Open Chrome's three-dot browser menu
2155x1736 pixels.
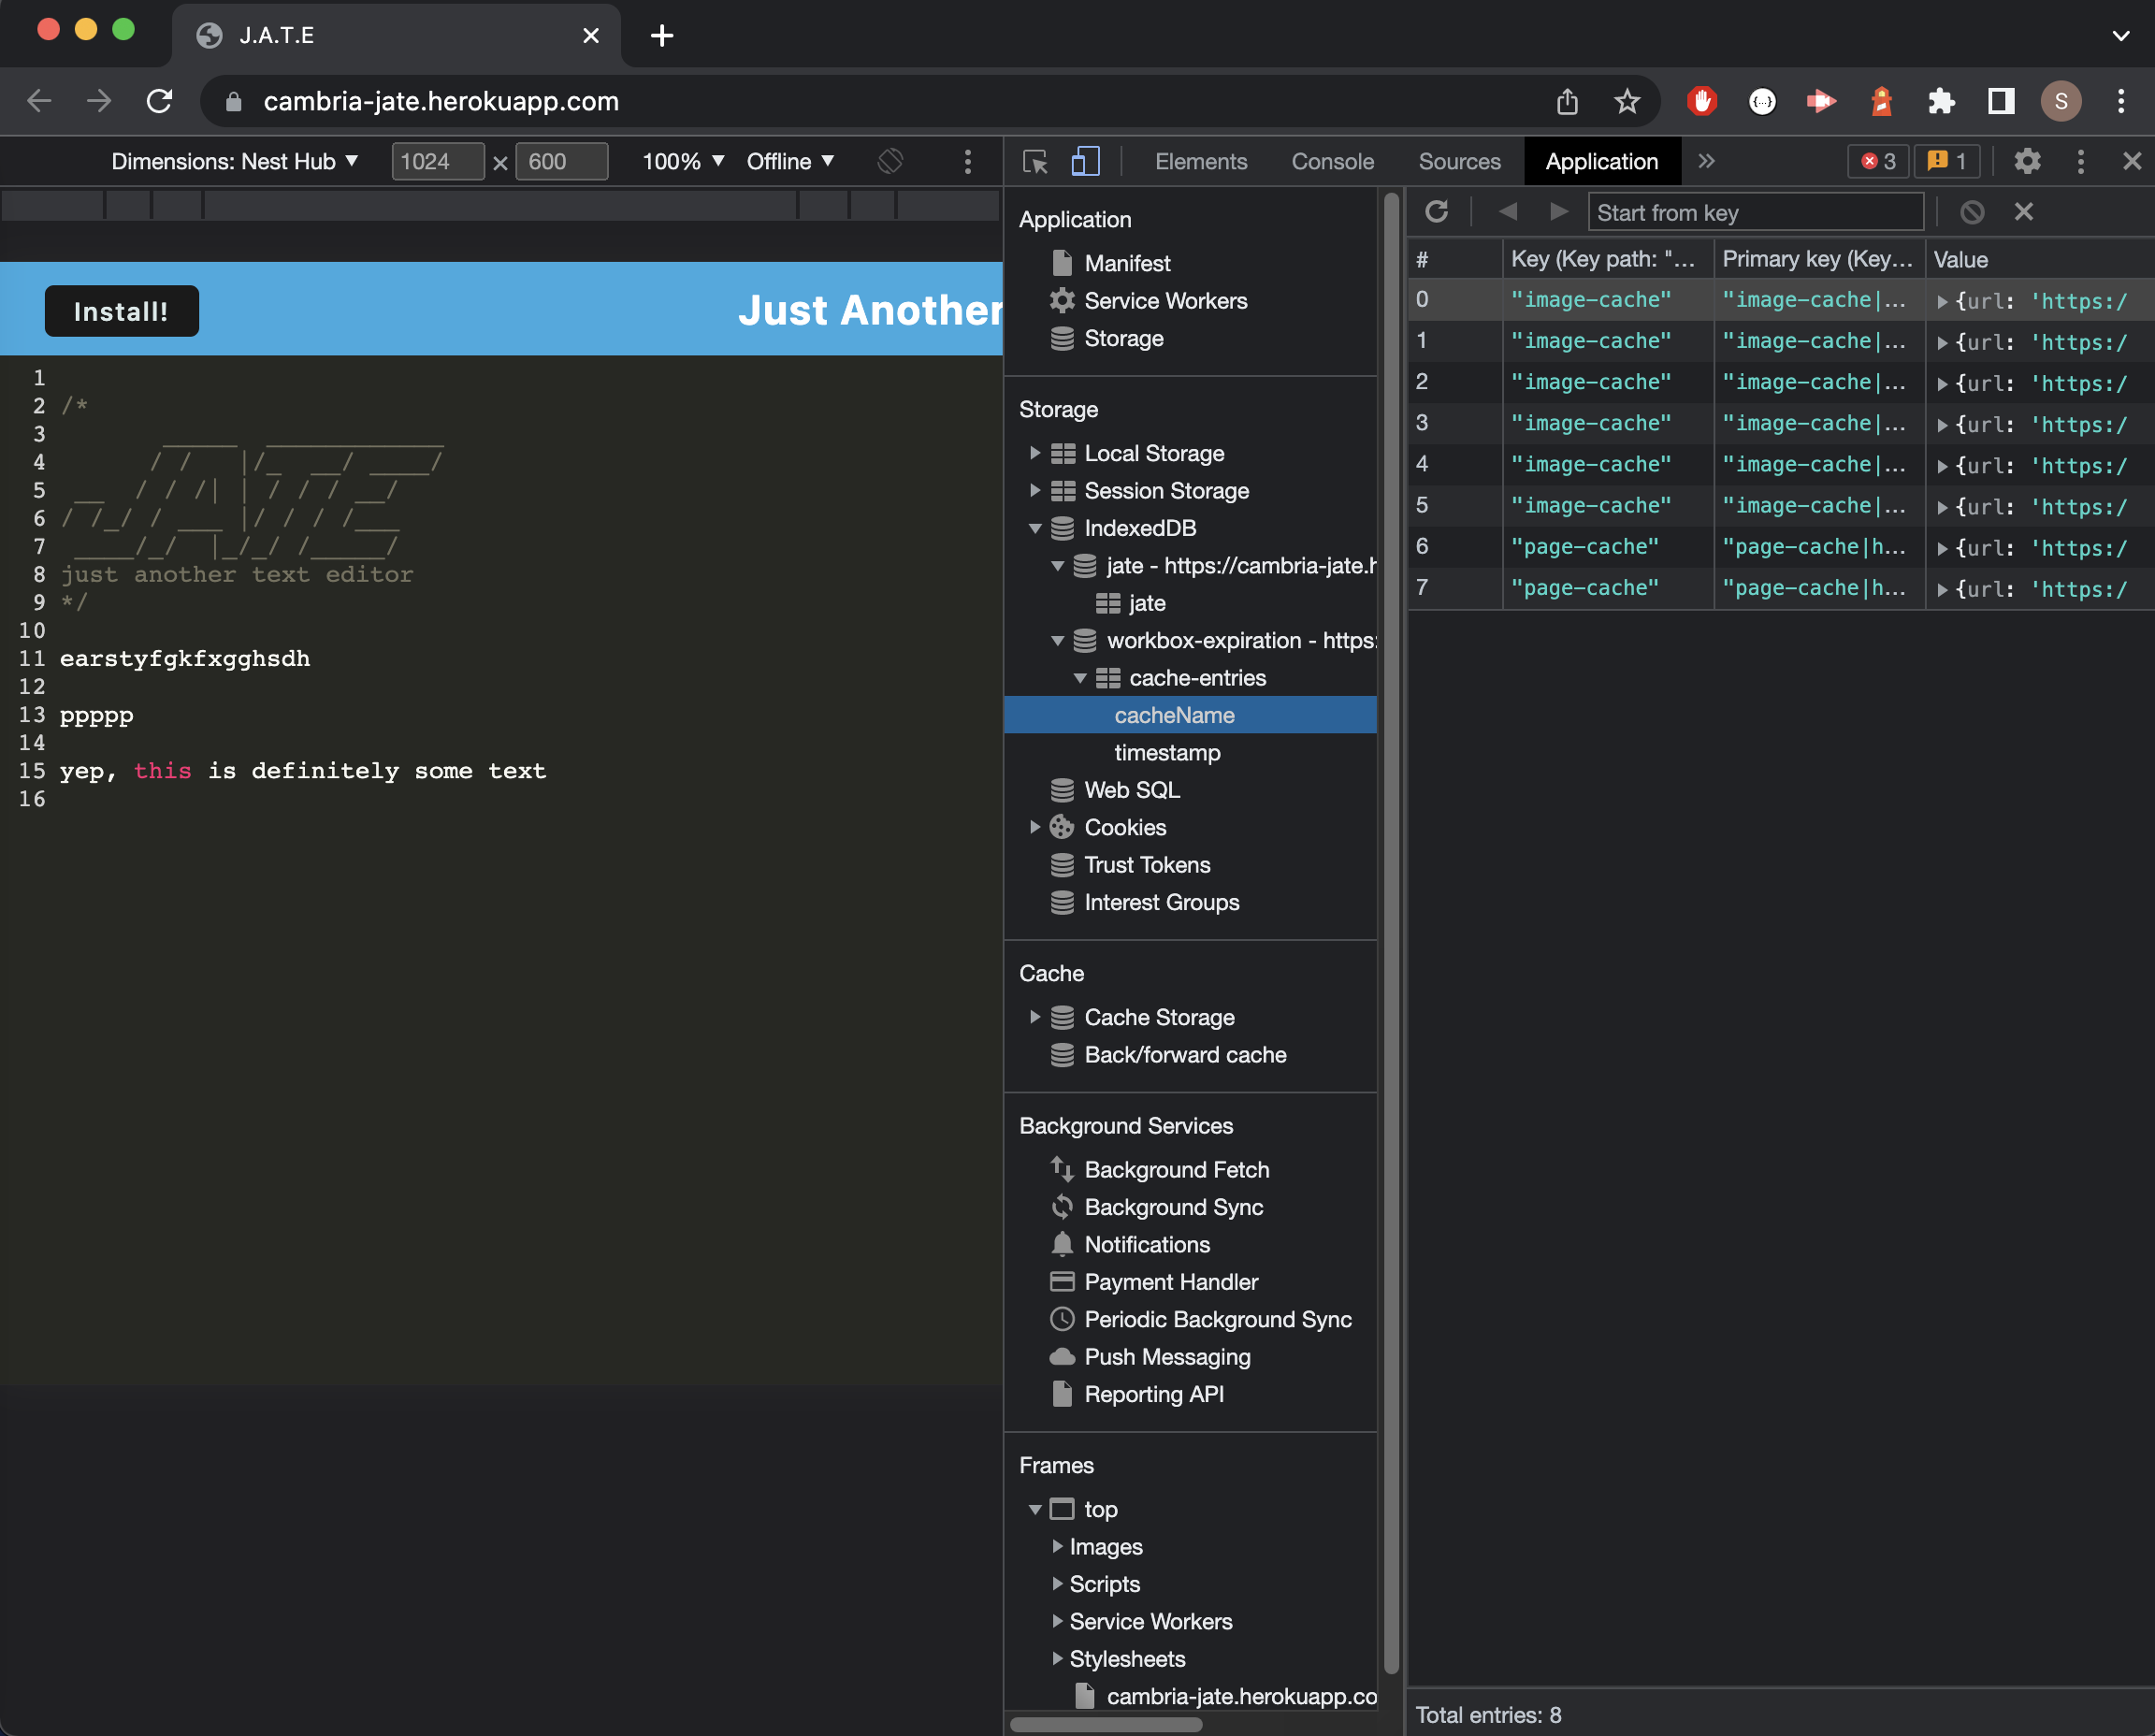pos(2119,101)
